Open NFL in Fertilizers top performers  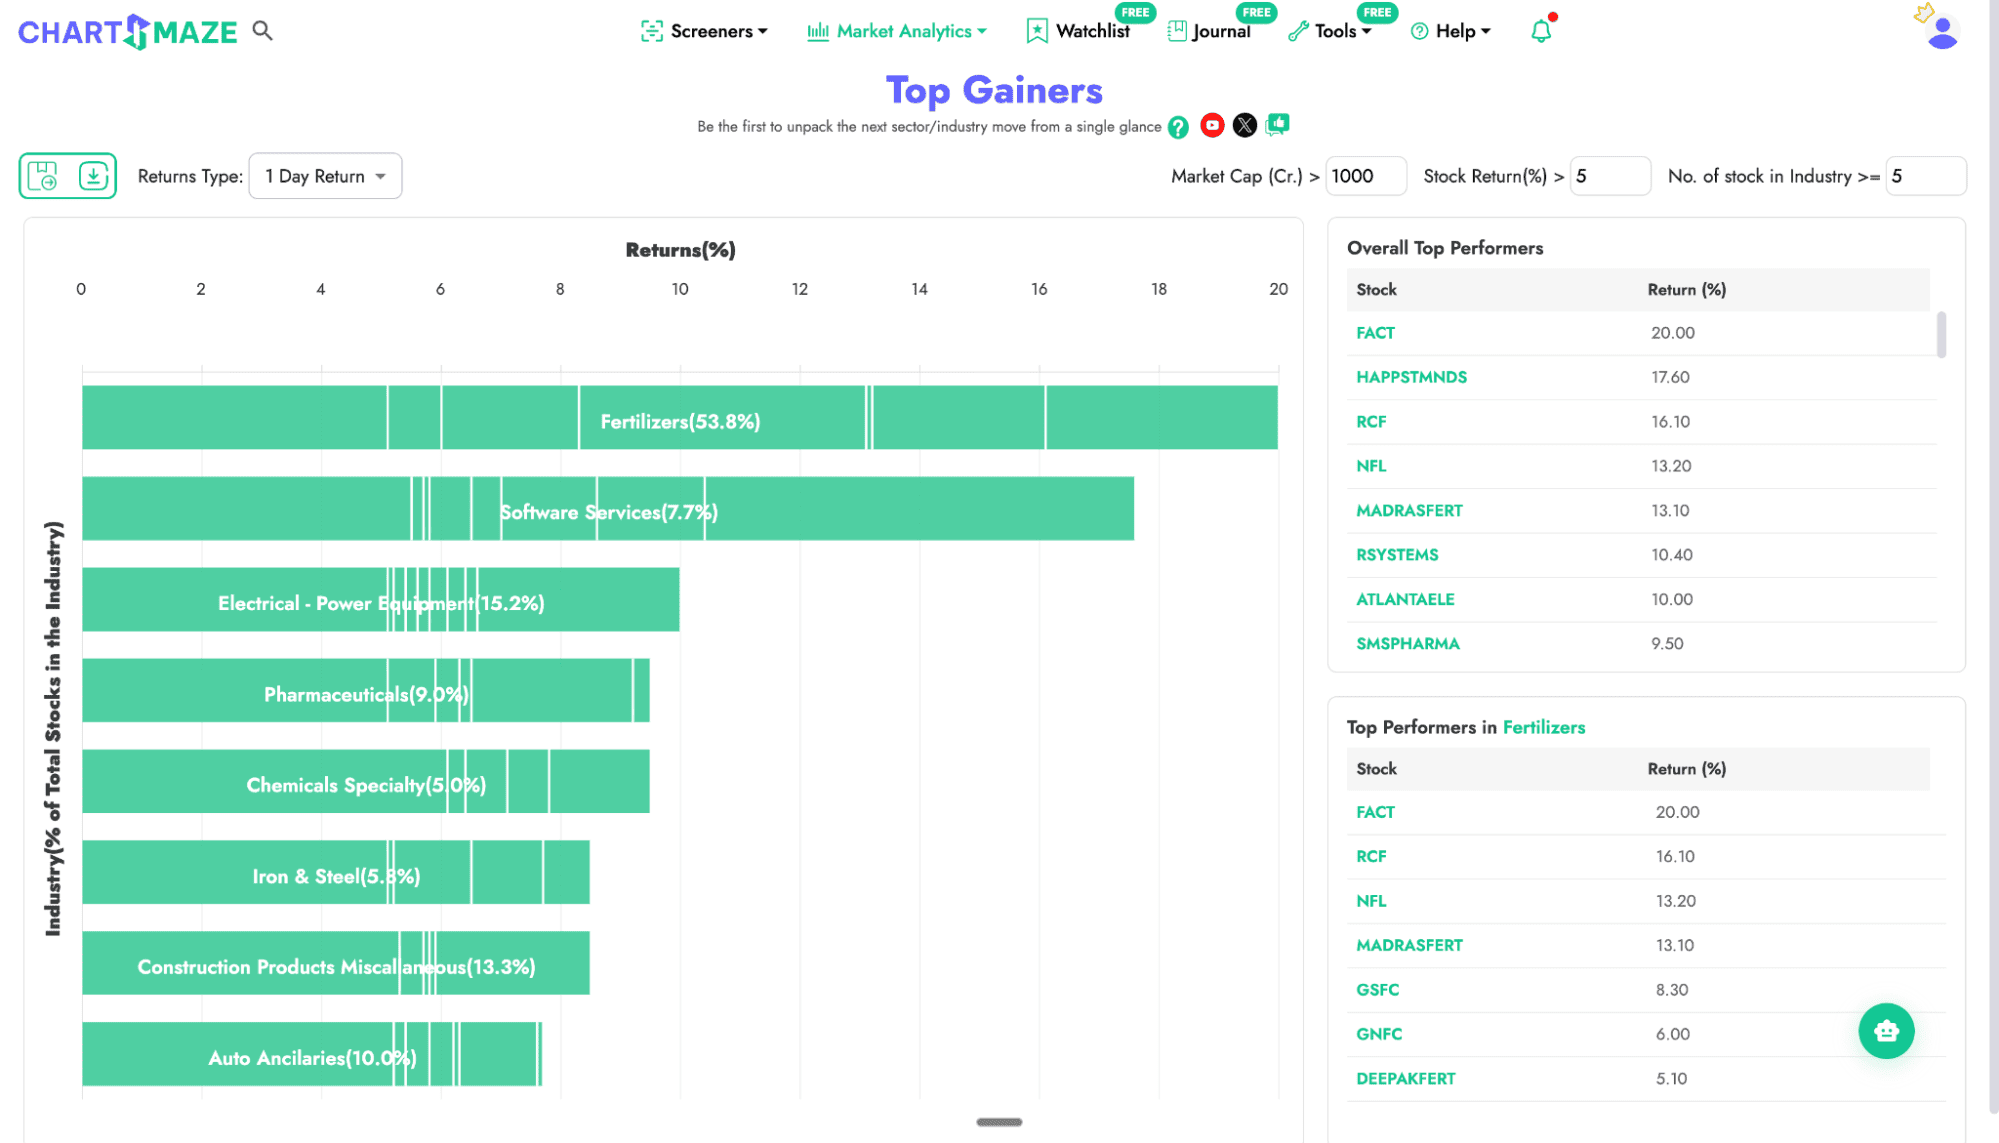coord(1371,901)
